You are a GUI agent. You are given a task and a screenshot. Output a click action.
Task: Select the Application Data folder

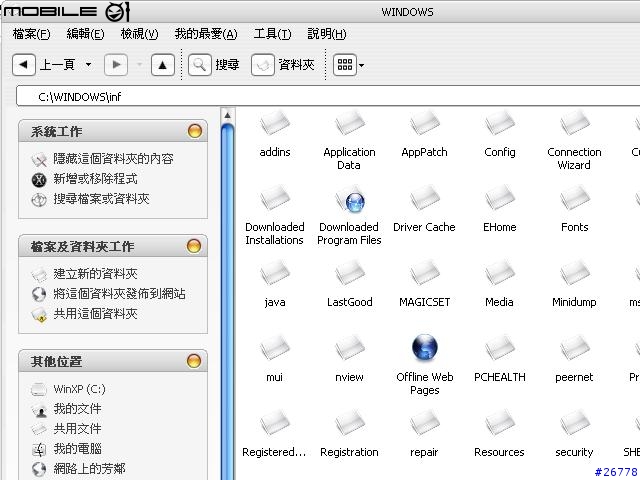[349, 123]
